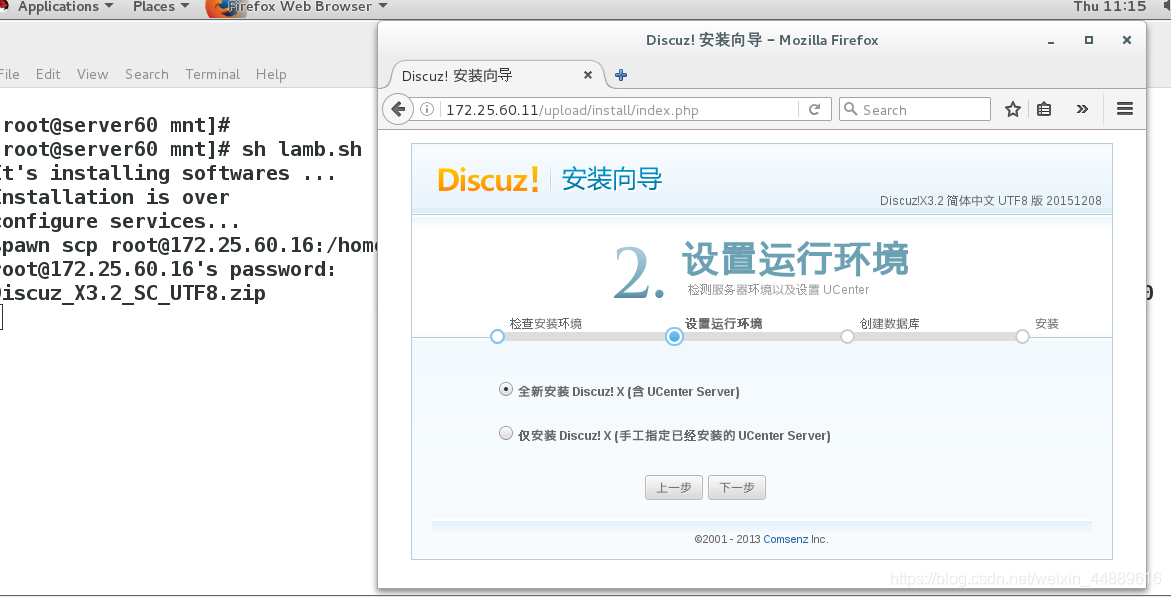
Task: Maximize the Firefox window
Action: click(1089, 40)
